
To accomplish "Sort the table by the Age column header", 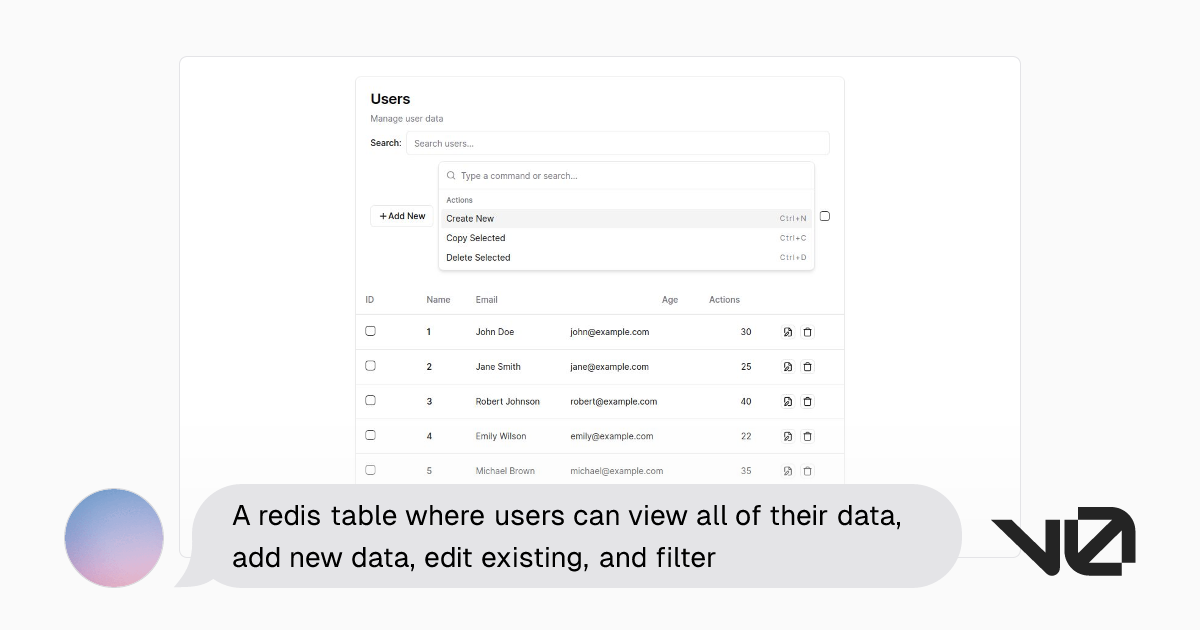I will (x=670, y=299).
